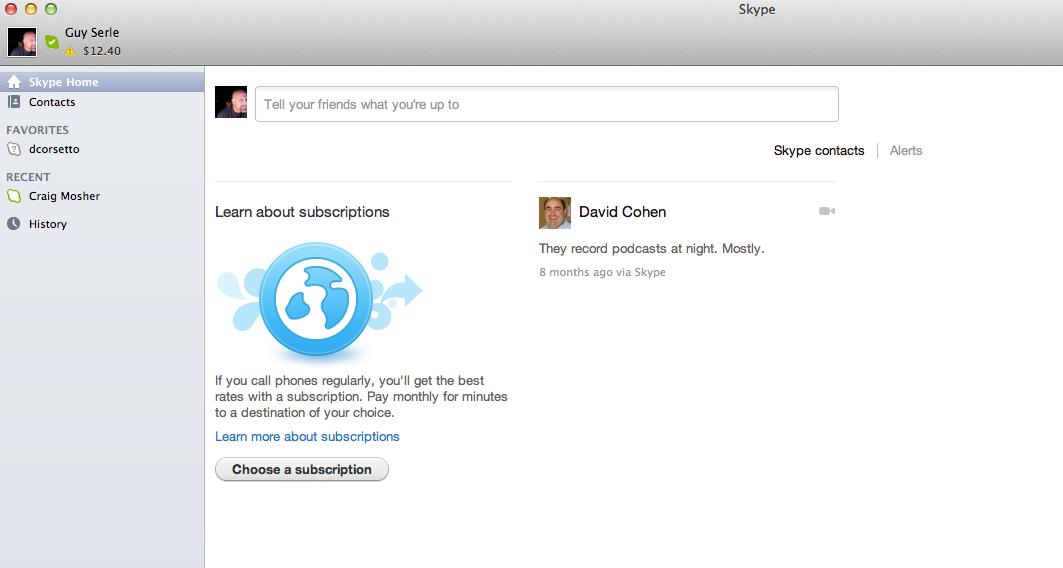
Task: Open the Skype Home sidebar item
Action: [62, 82]
